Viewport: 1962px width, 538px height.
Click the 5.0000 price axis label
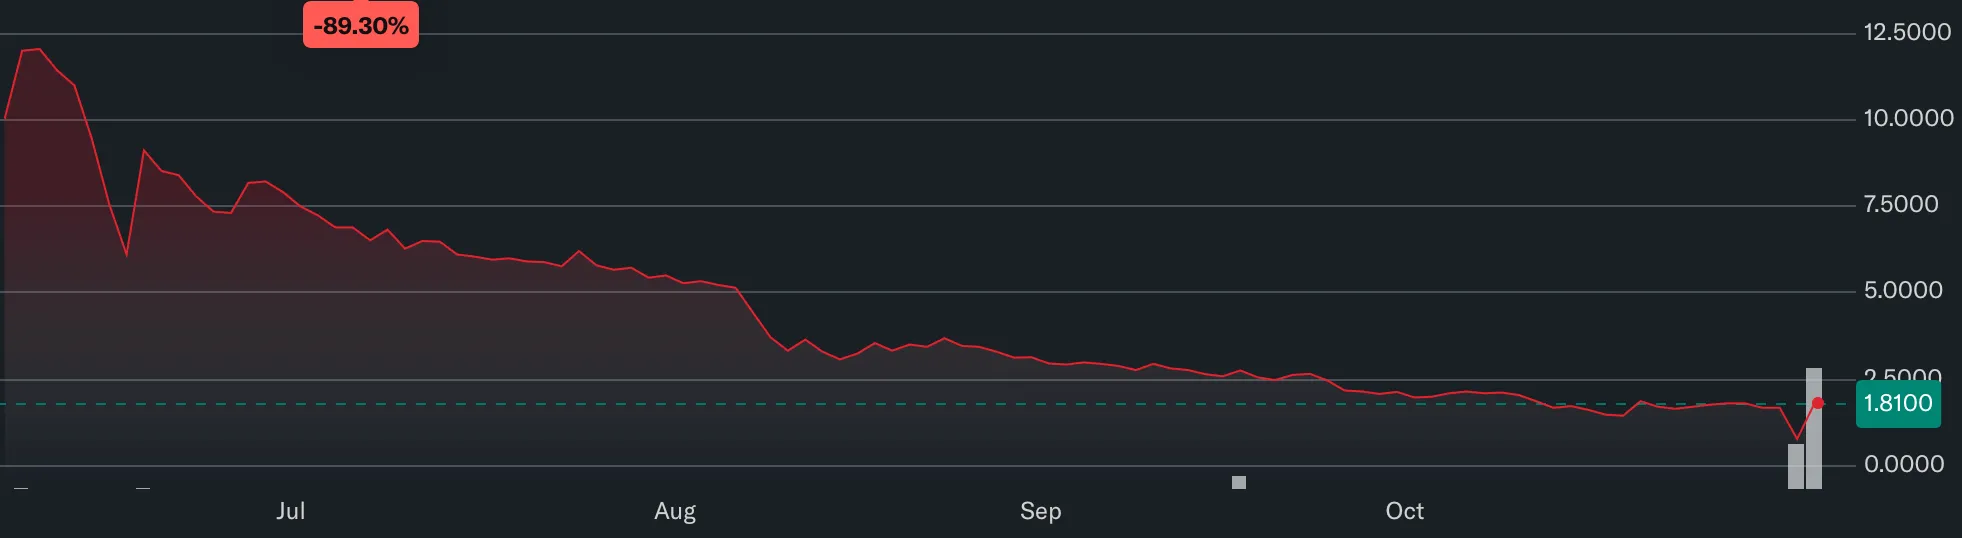[1903, 290]
